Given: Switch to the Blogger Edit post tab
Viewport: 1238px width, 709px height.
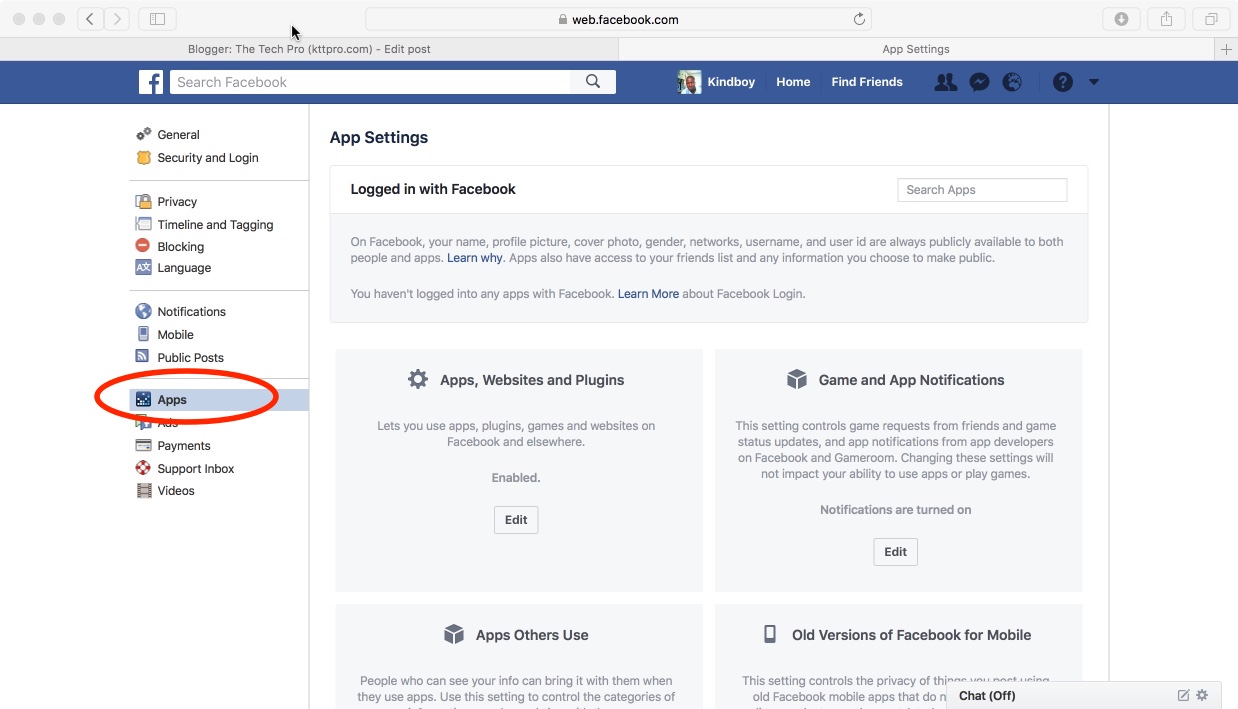Looking at the screenshot, I should 309,49.
